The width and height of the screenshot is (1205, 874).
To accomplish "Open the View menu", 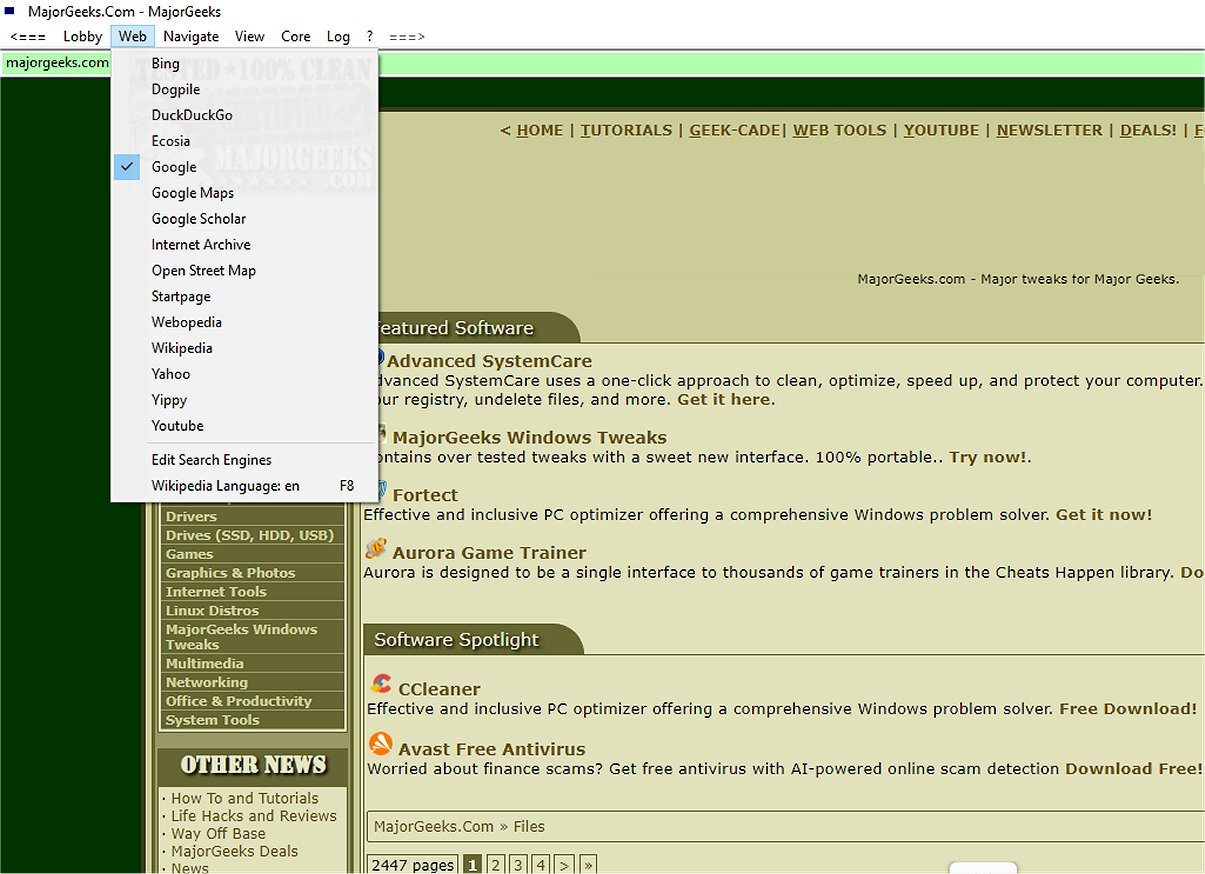I will [250, 36].
